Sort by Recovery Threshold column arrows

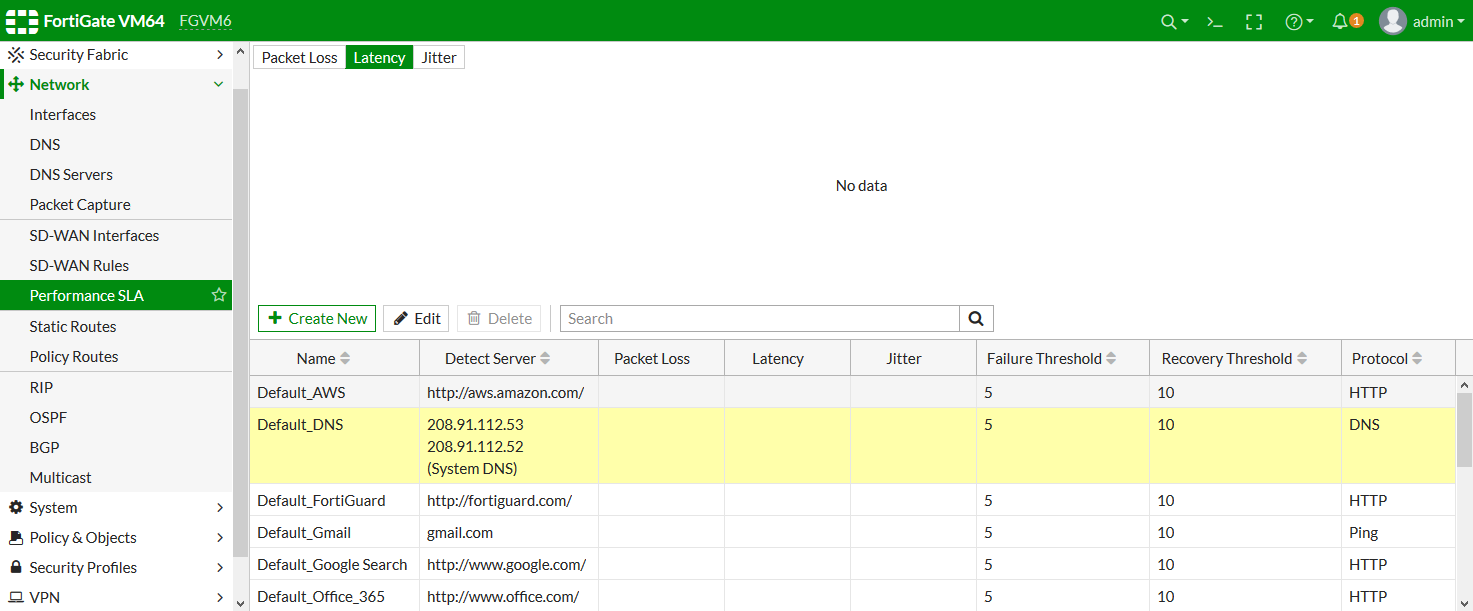(1302, 359)
